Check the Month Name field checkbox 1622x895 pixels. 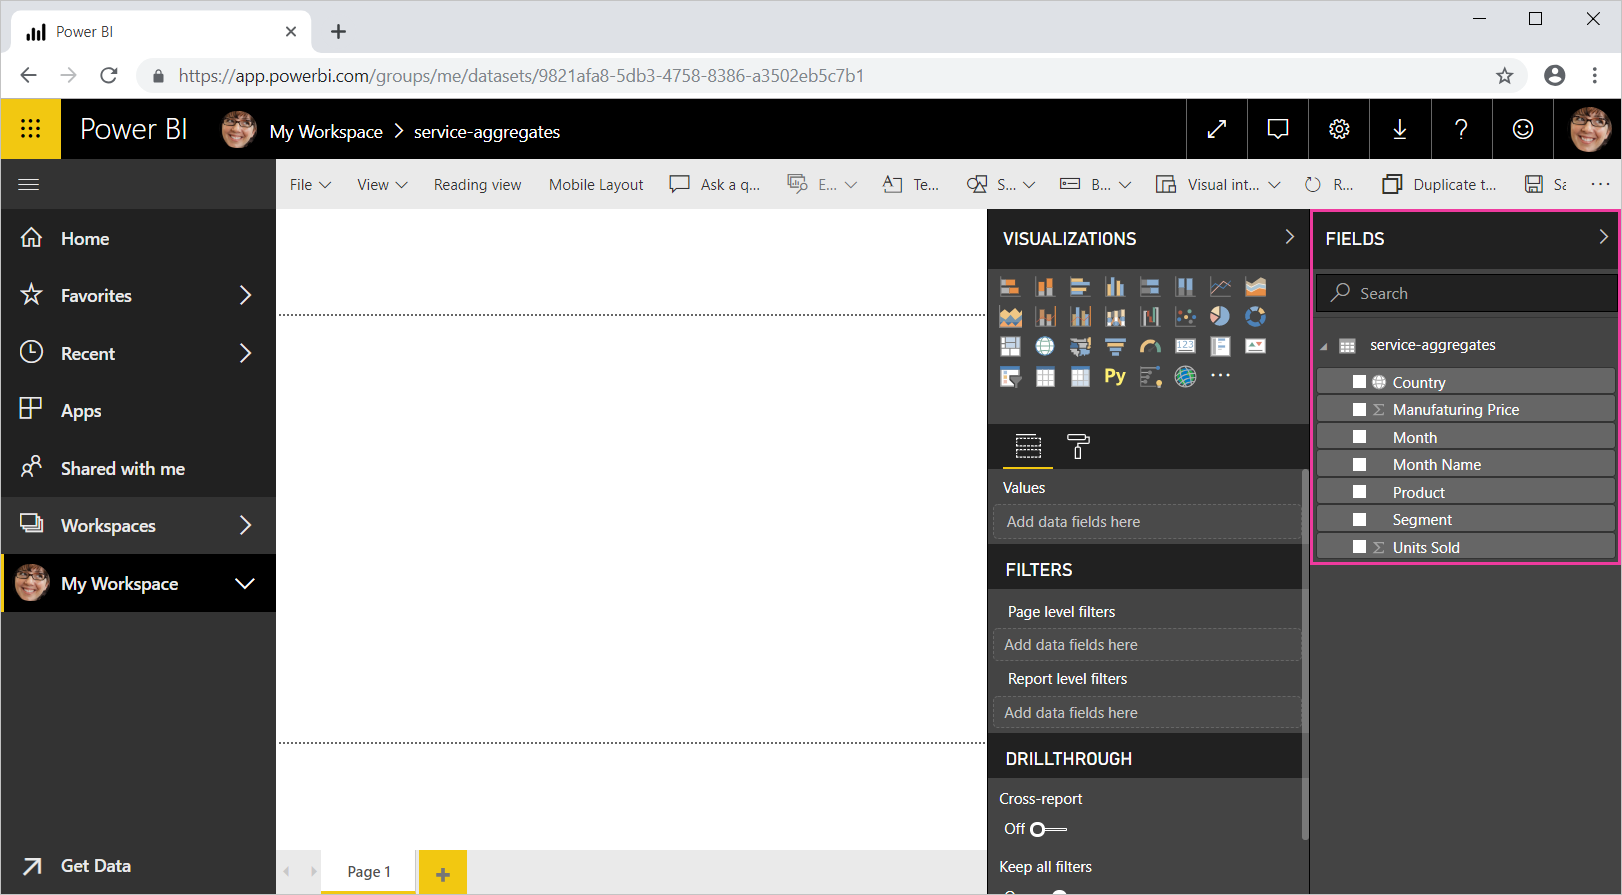click(1359, 464)
